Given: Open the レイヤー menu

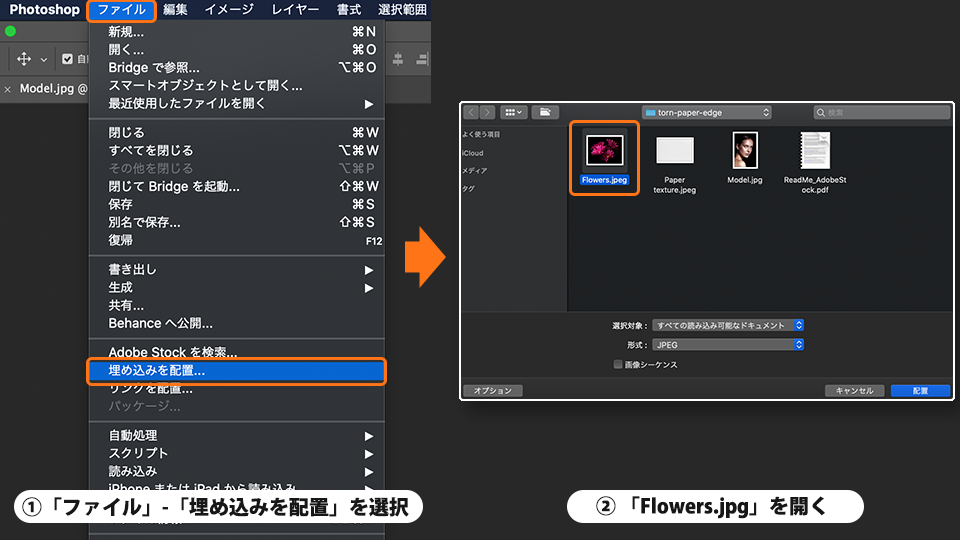Looking at the screenshot, I should click(295, 10).
